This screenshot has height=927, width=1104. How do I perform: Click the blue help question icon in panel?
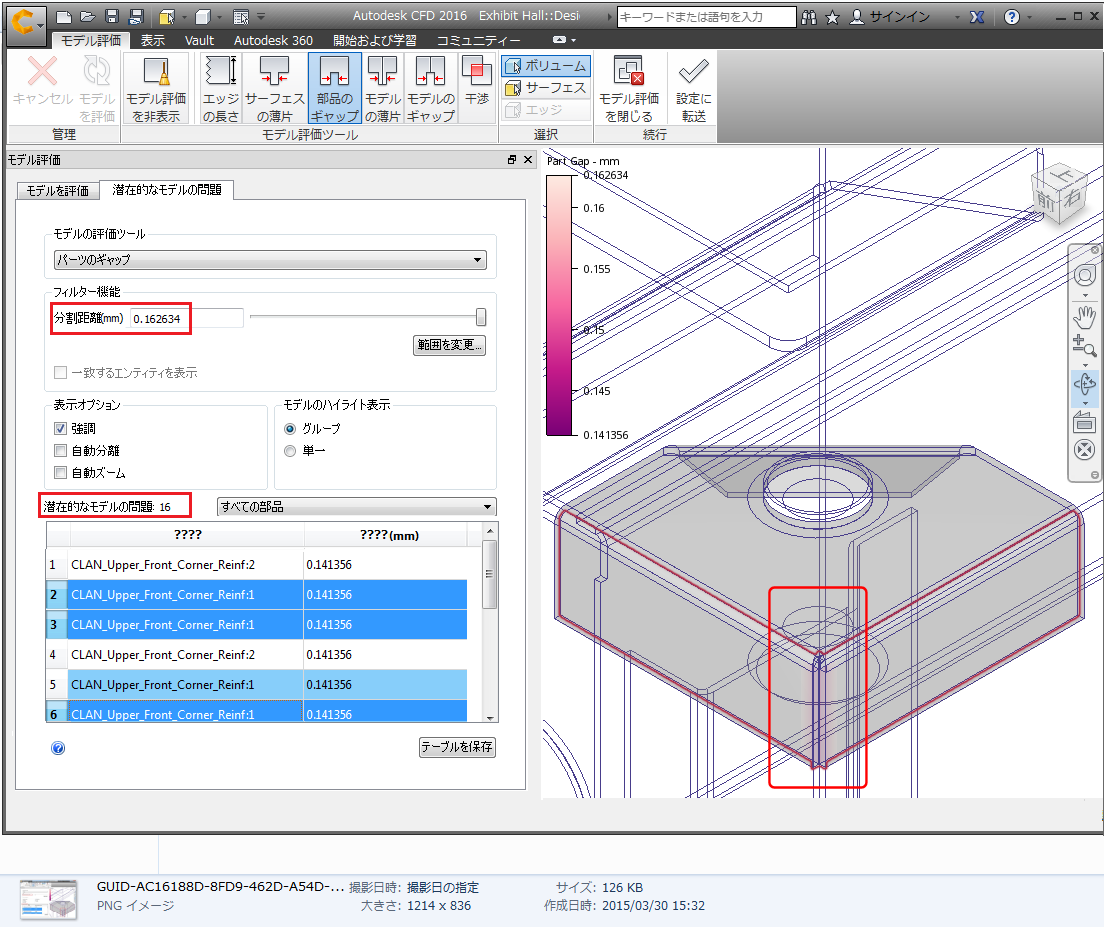pyautogui.click(x=58, y=748)
